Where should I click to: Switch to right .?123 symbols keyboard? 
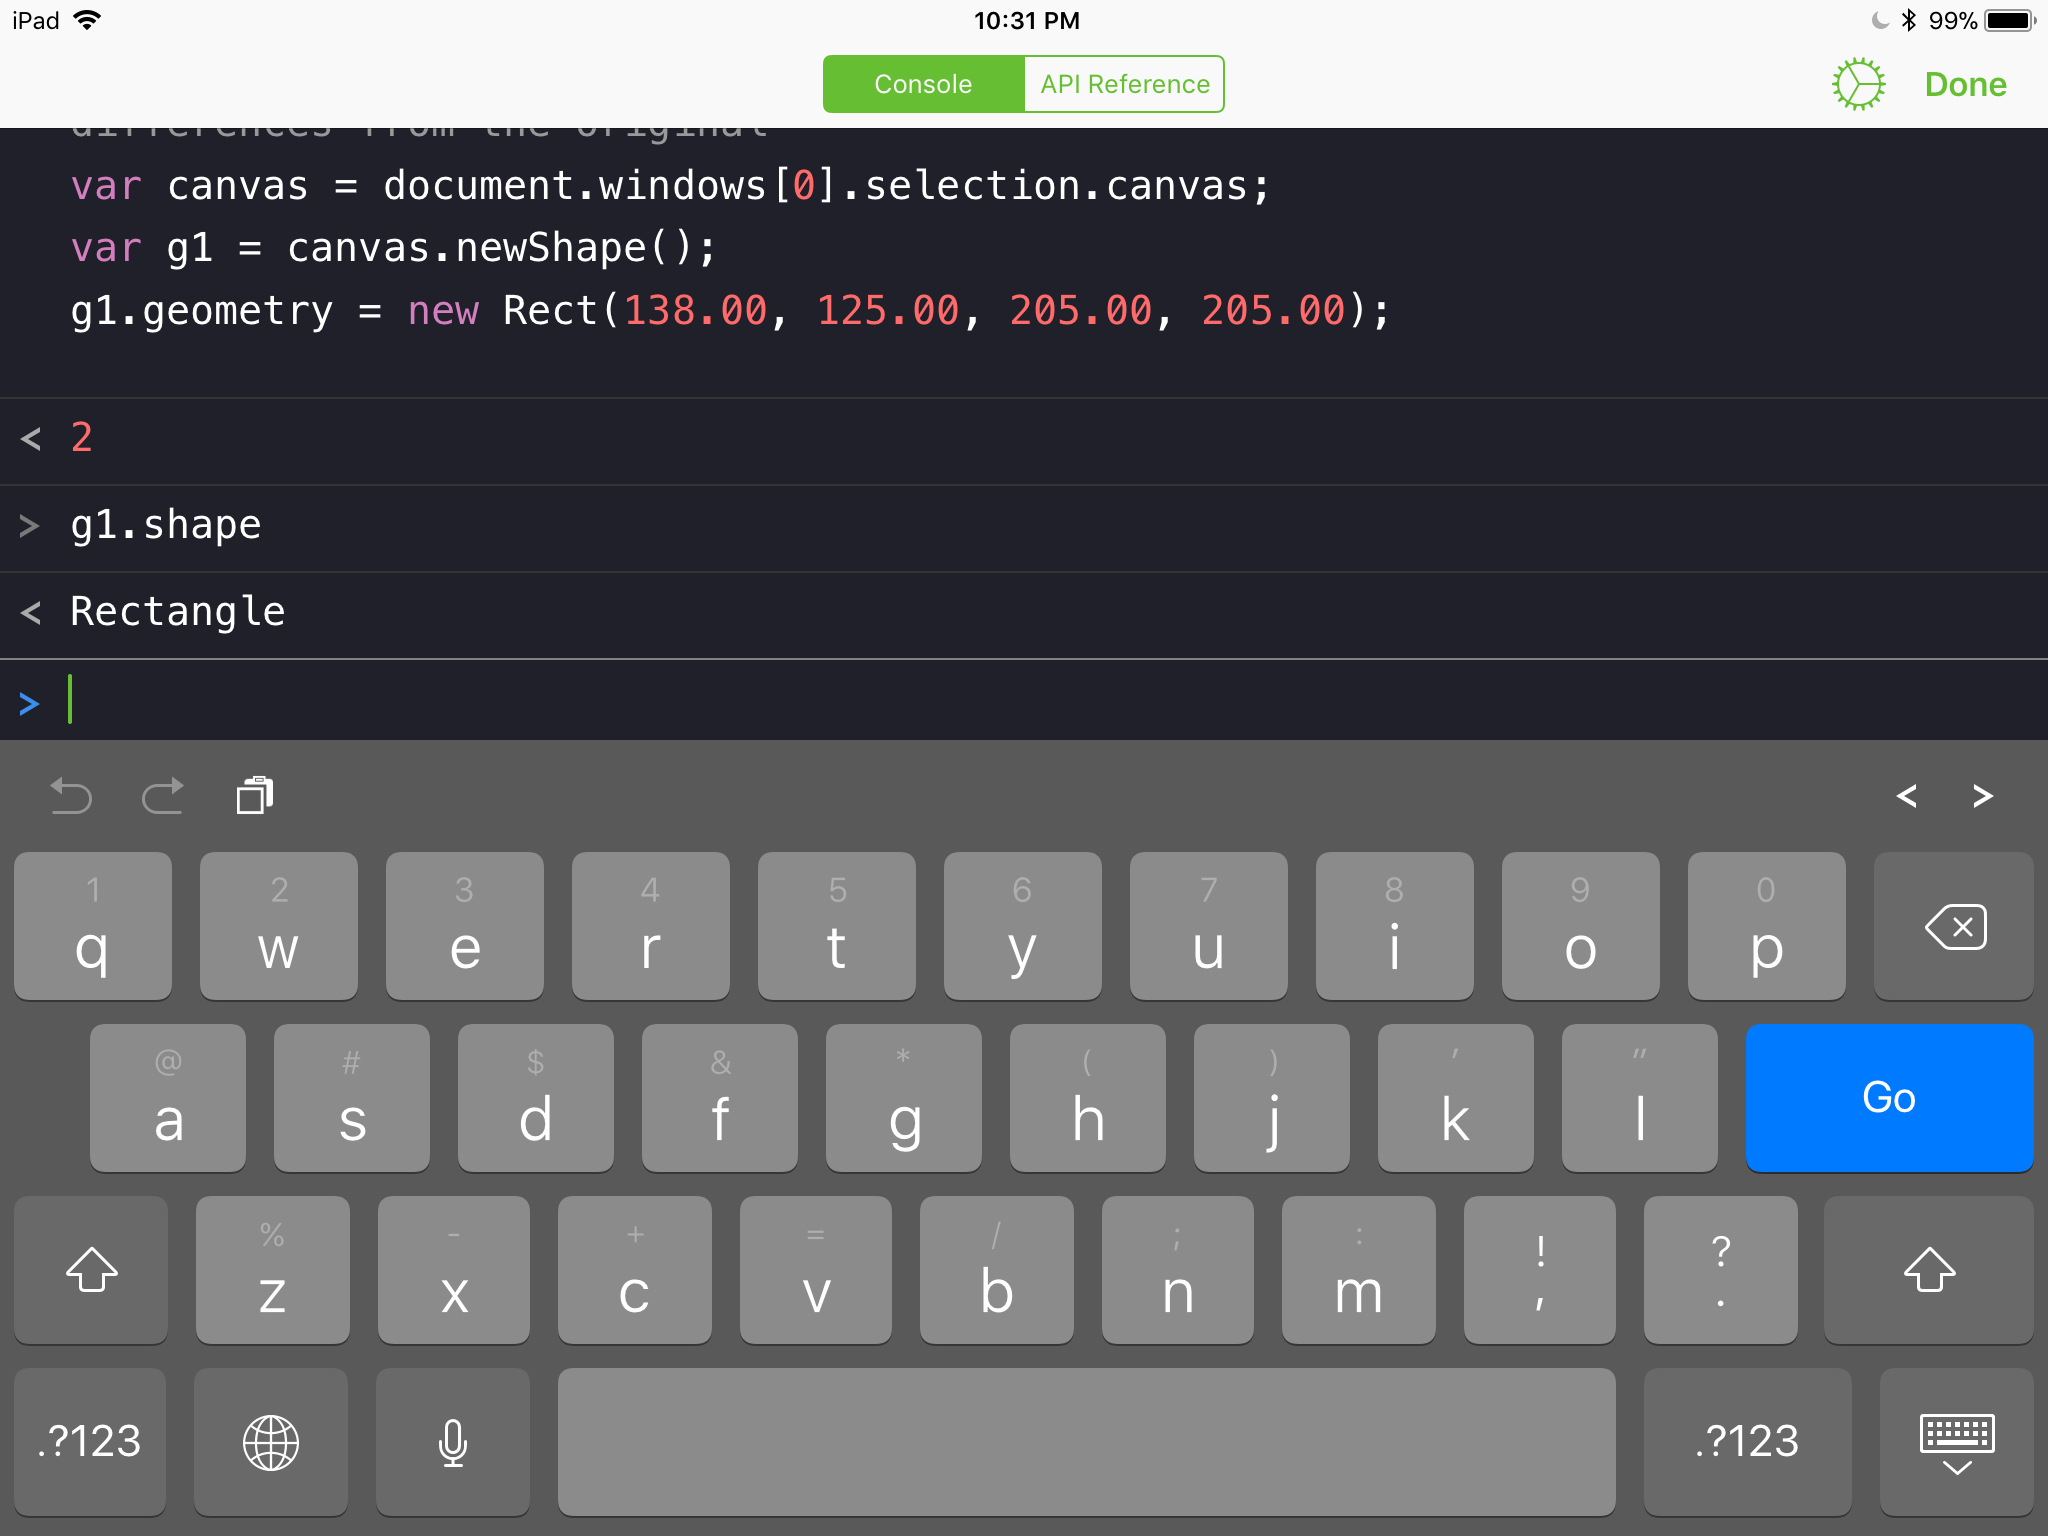pyautogui.click(x=1747, y=1442)
